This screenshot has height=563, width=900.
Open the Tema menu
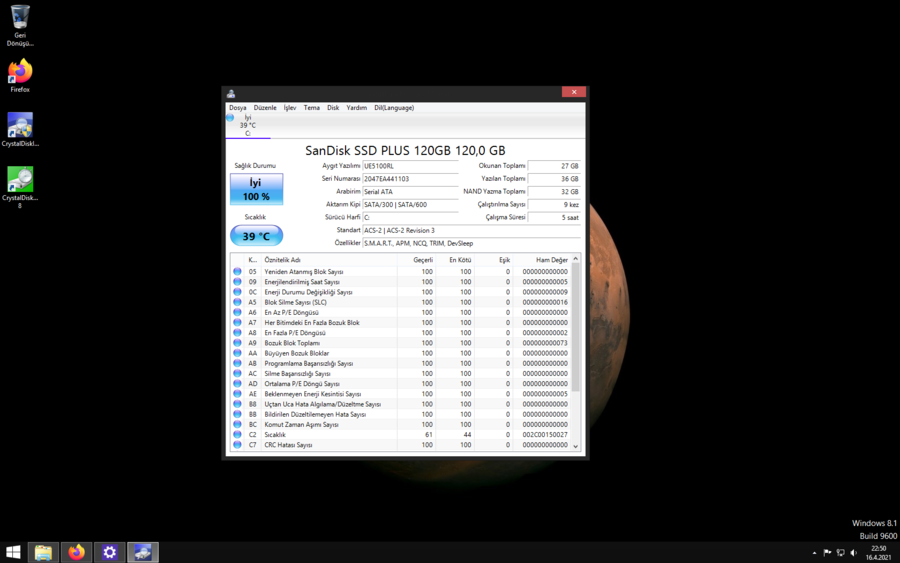[x=312, y=107]
